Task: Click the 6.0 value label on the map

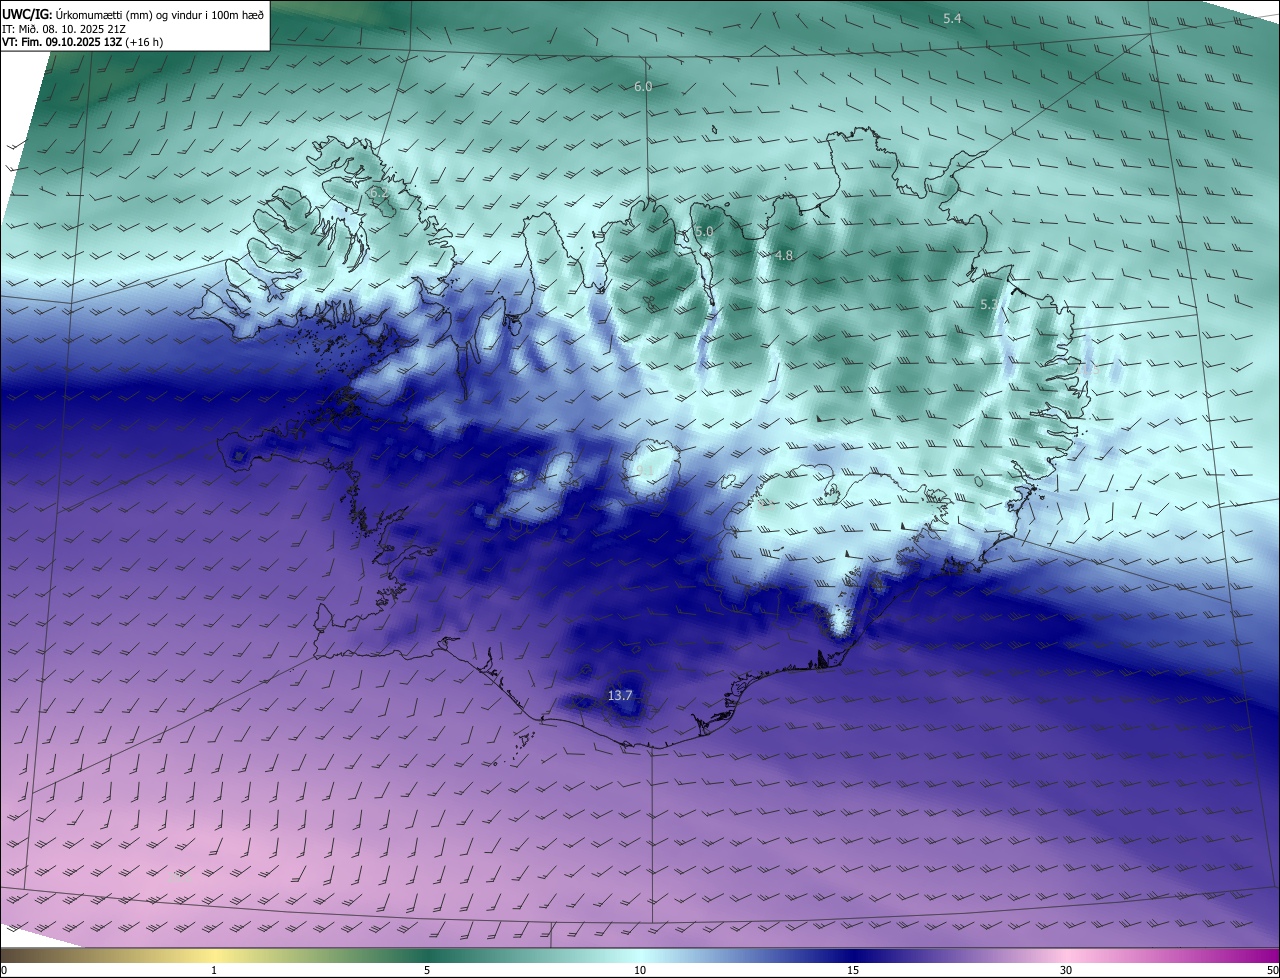Action: (x=643, y=87)
